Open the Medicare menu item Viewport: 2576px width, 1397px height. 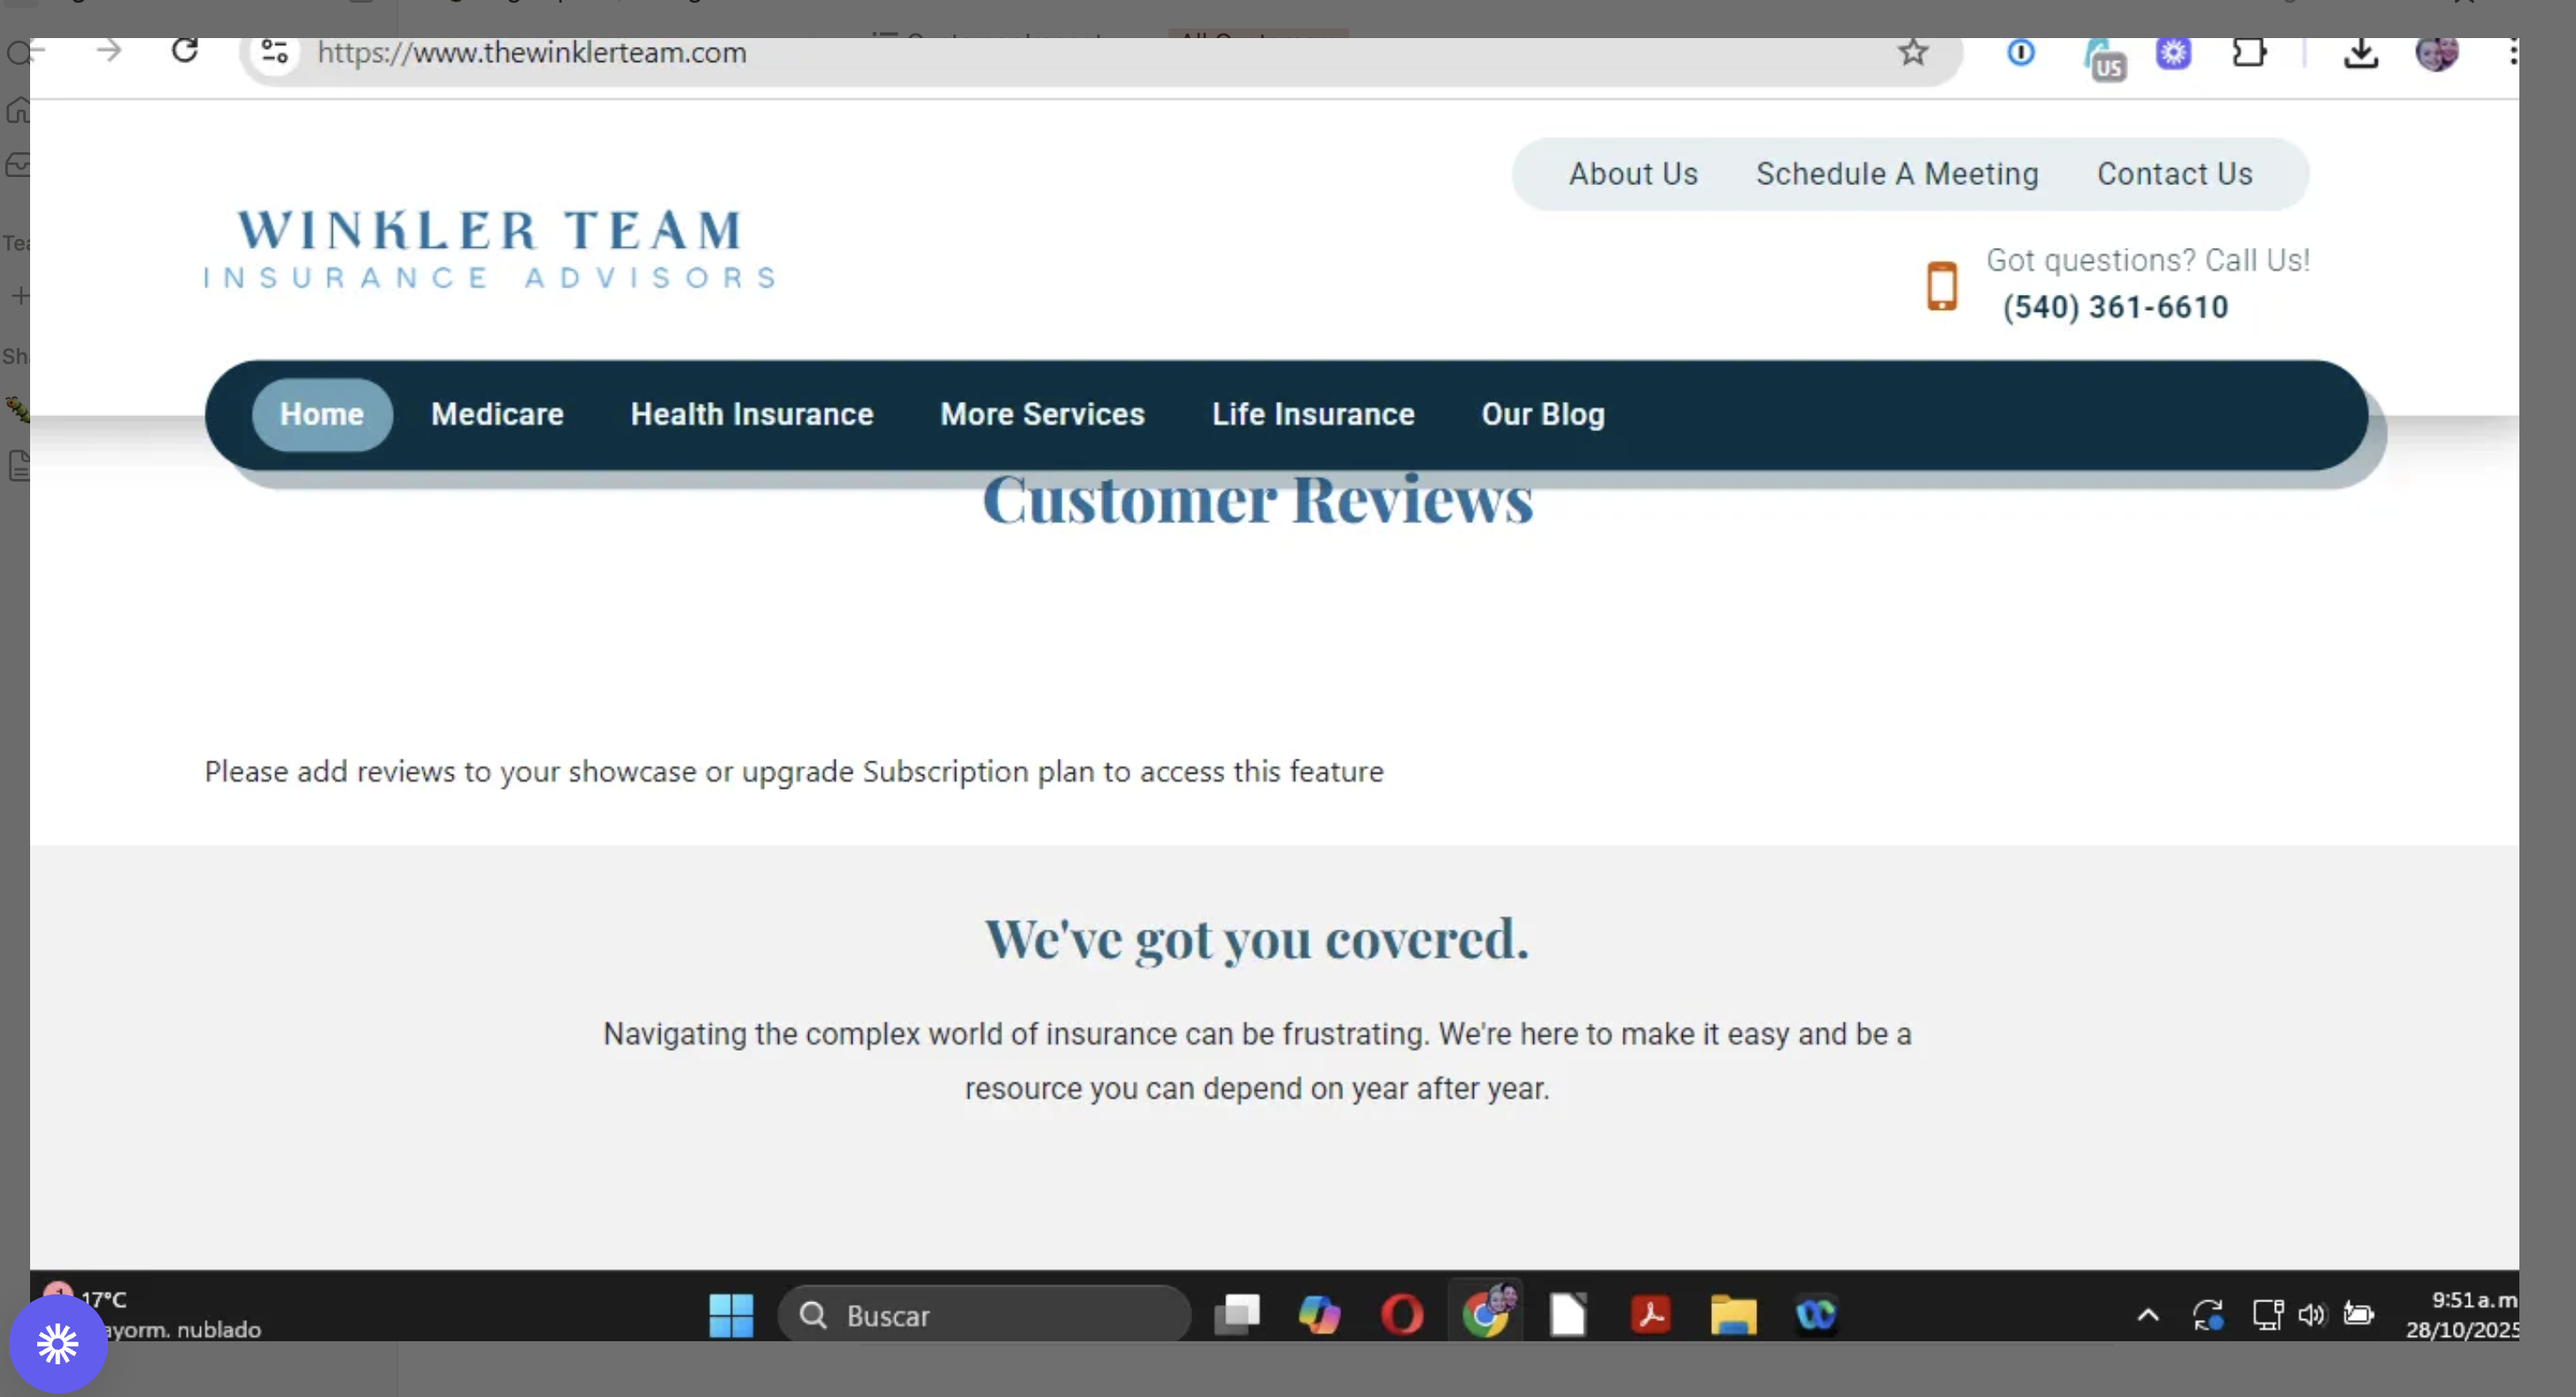[497, 414]
